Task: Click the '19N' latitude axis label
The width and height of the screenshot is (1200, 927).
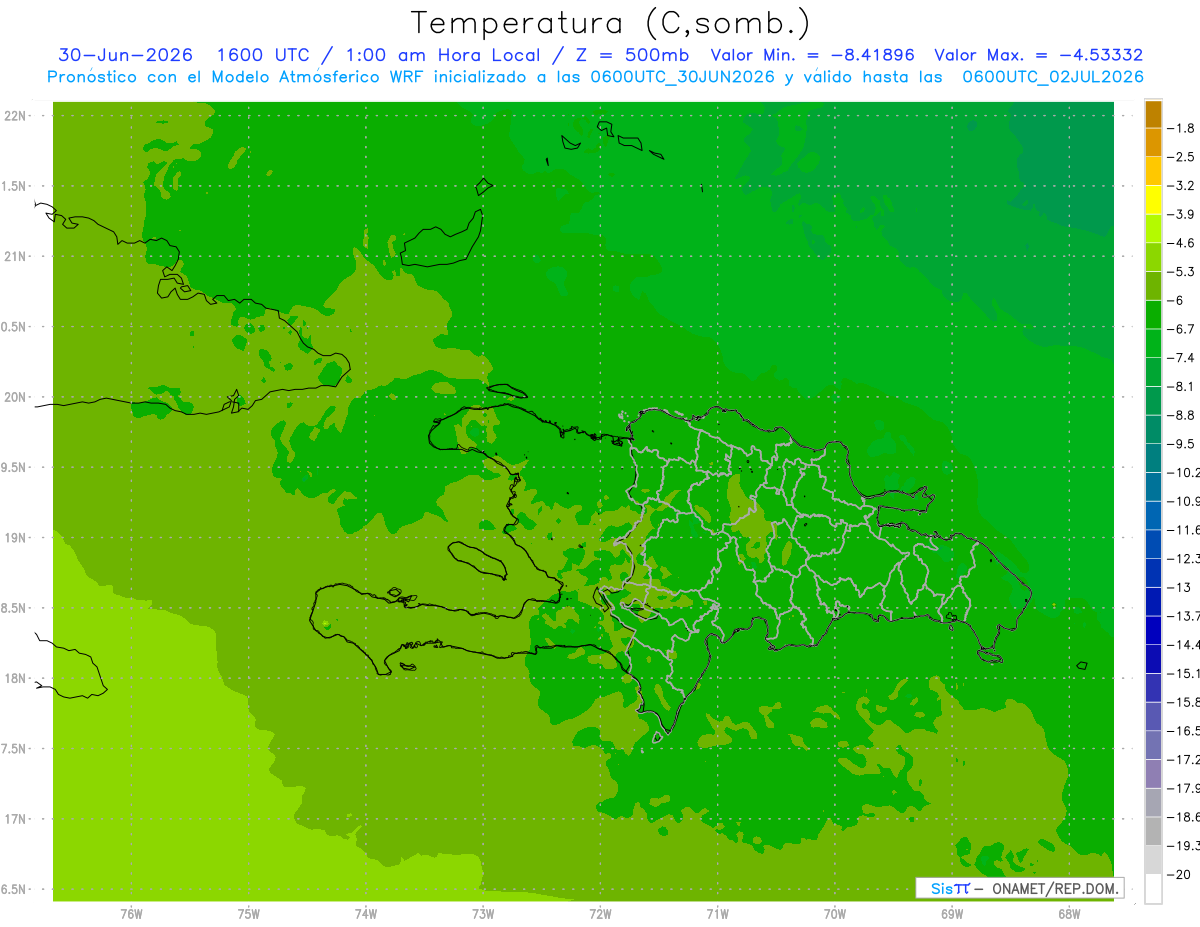Action: 17,538
